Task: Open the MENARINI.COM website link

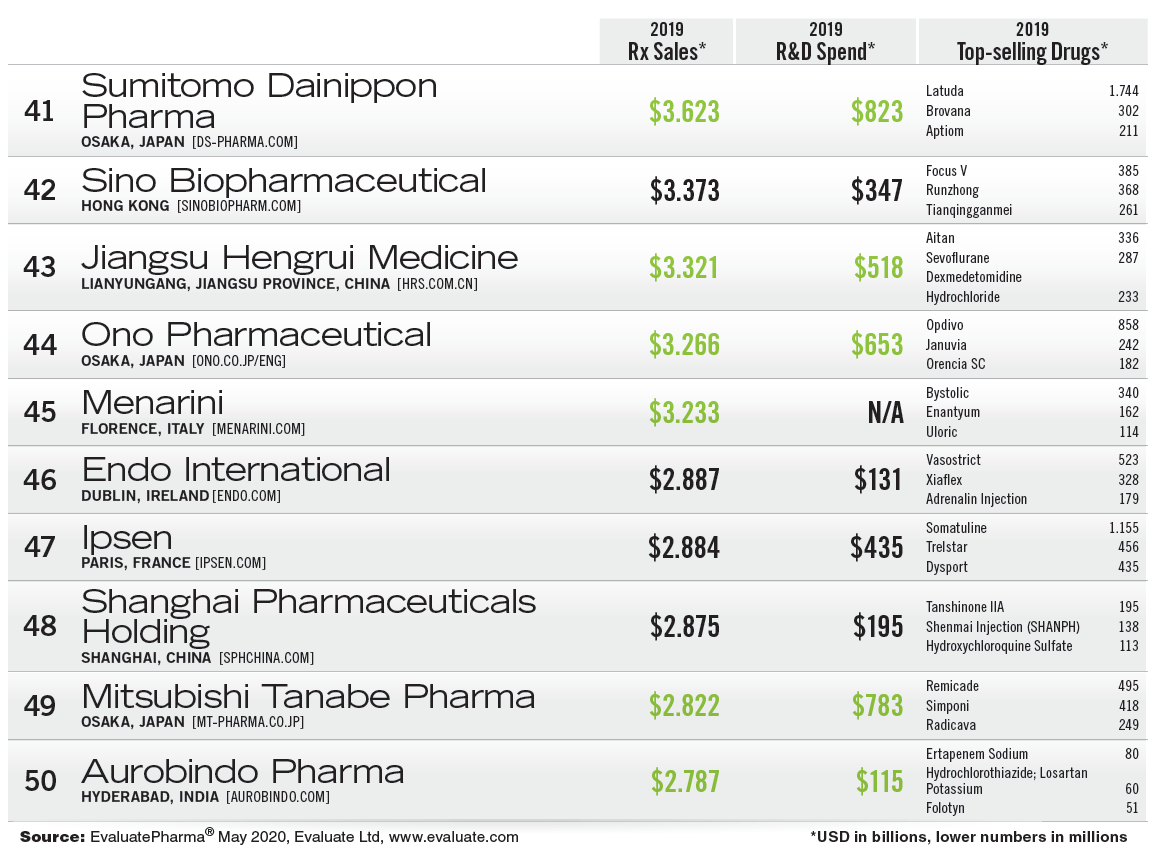Action: [258, 429]
